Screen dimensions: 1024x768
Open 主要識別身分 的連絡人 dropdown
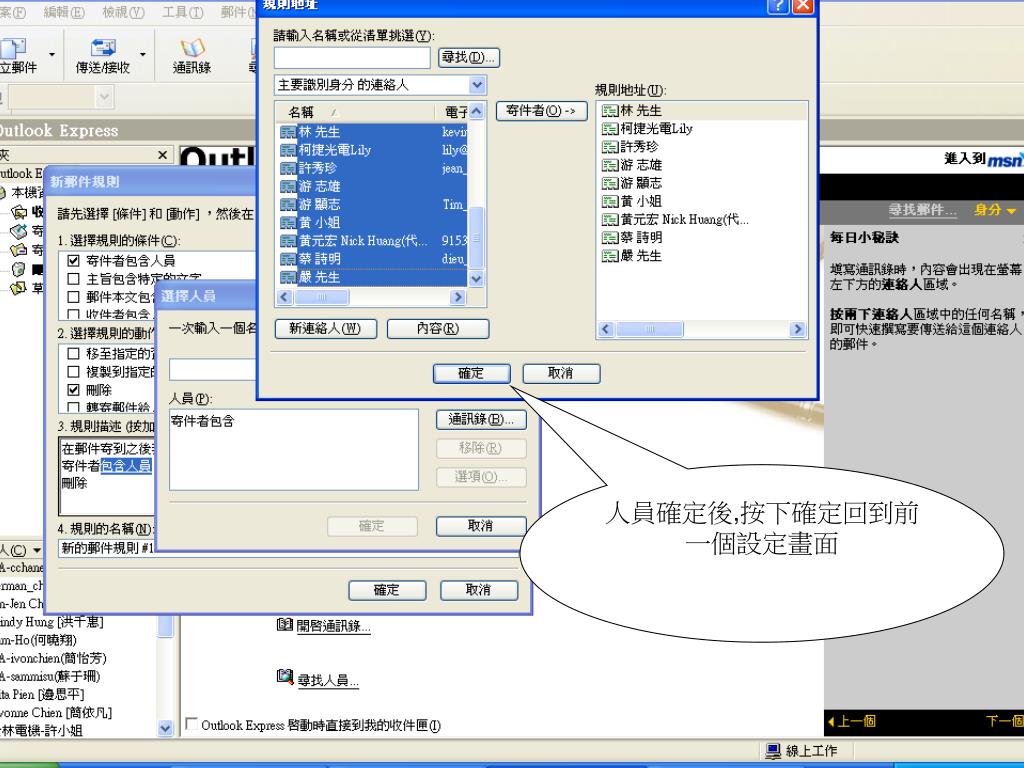point(477,85)
